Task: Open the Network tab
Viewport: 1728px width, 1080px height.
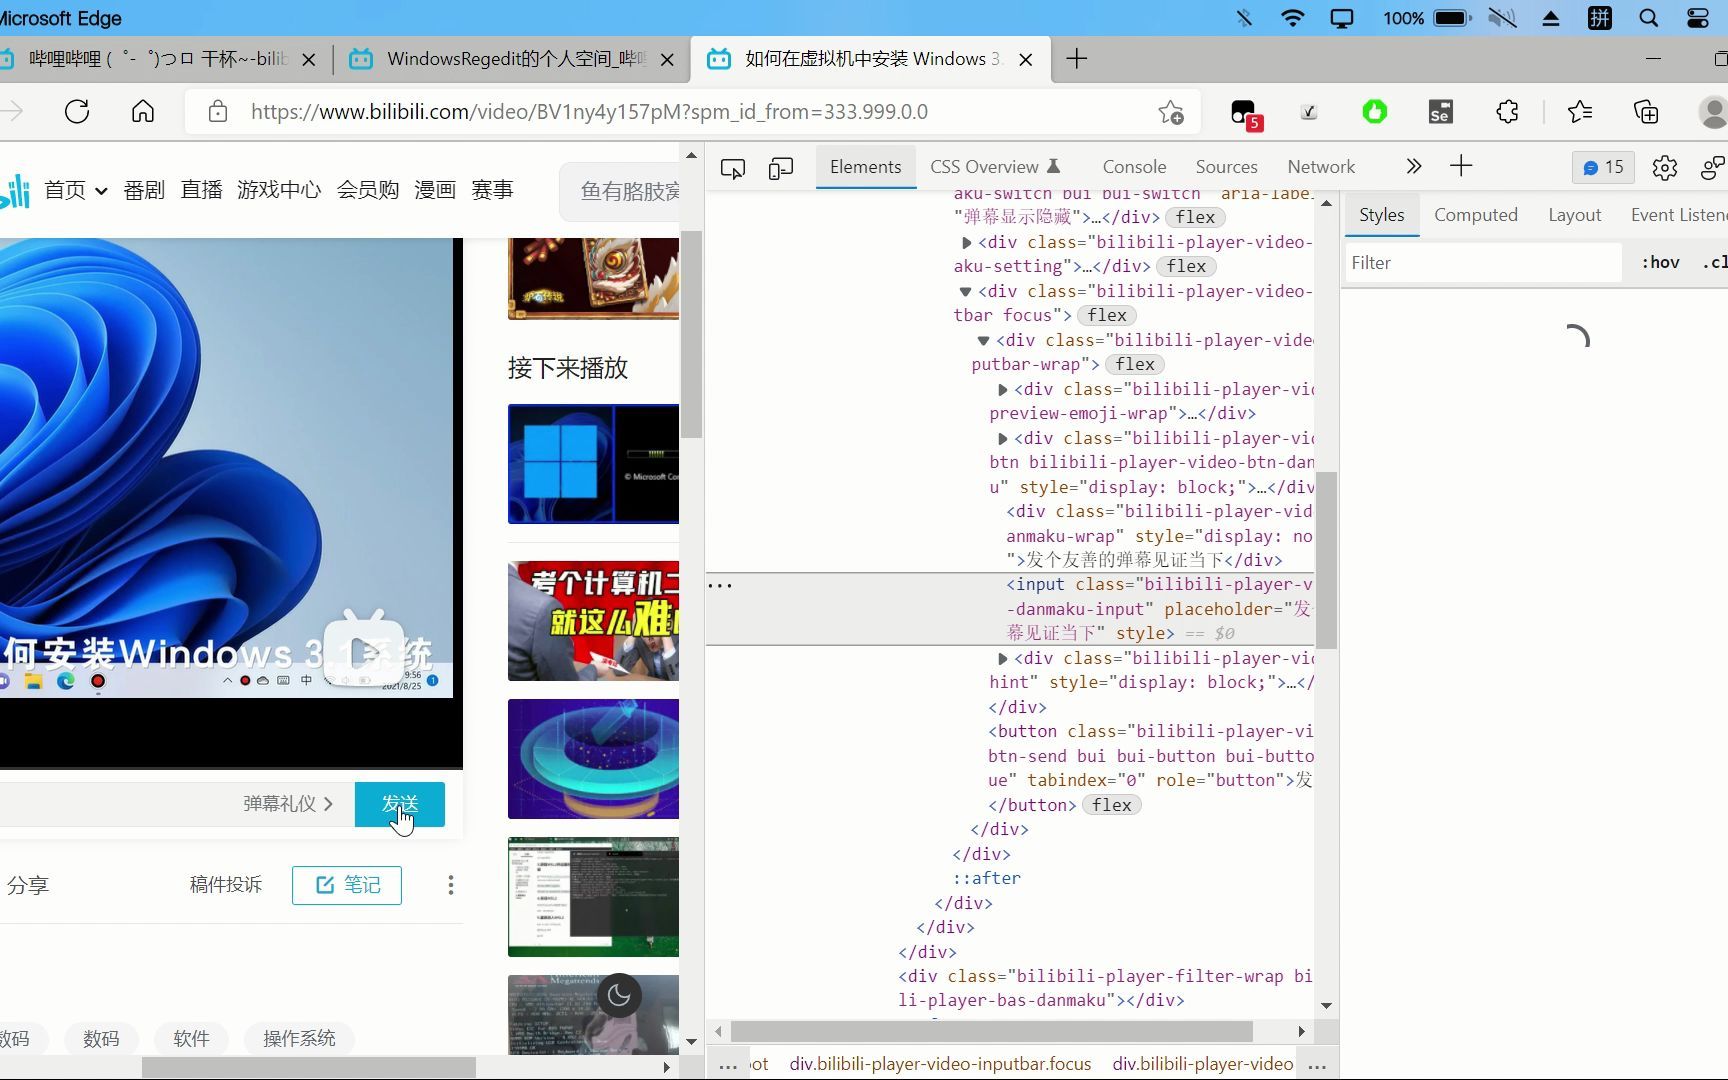Action: click(x=1321, y=167)
